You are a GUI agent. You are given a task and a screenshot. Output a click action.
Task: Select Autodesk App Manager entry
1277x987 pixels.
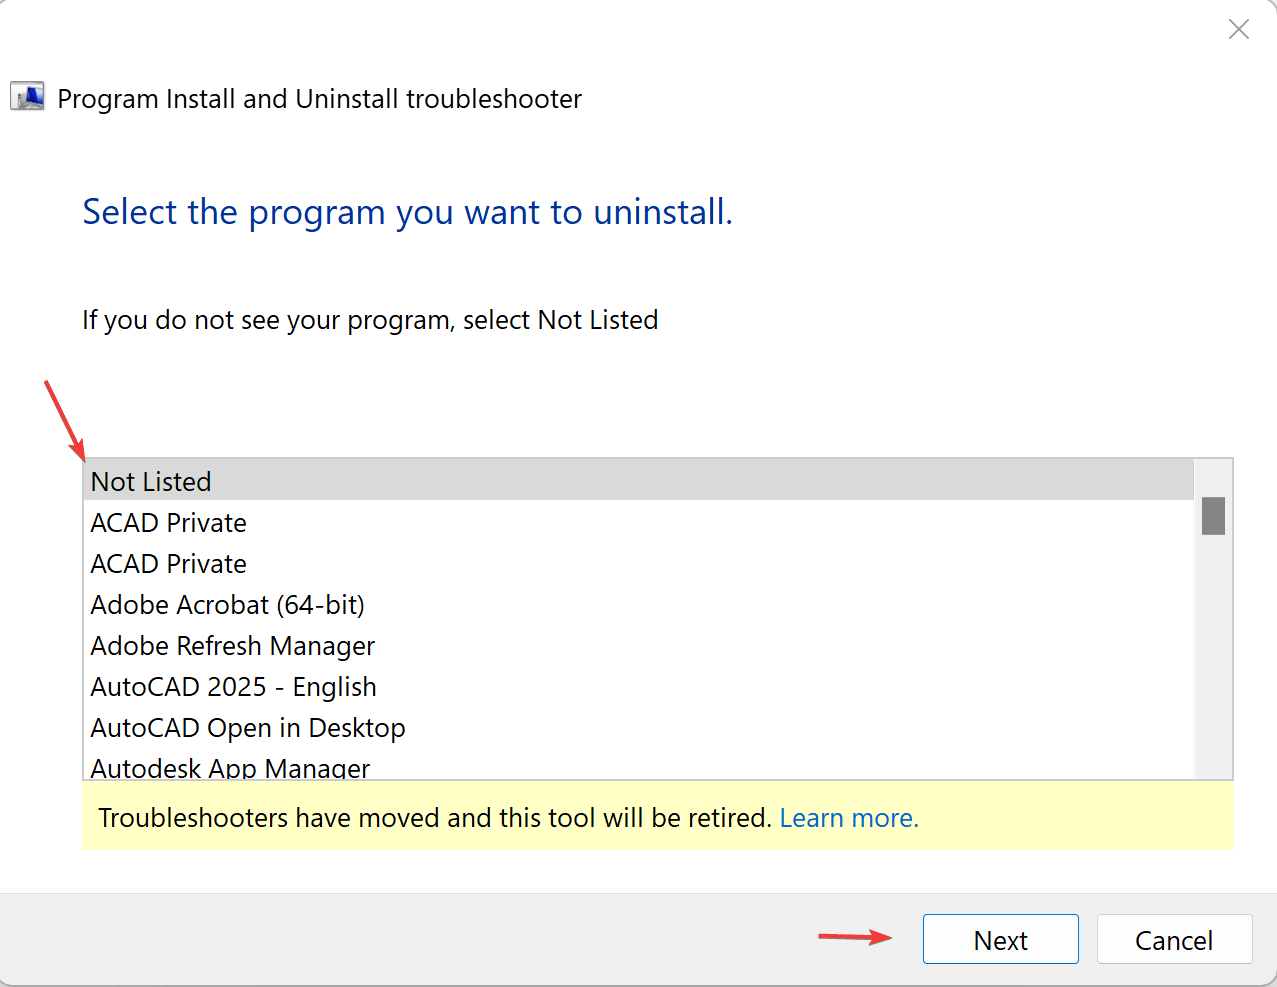pos(638,765)
